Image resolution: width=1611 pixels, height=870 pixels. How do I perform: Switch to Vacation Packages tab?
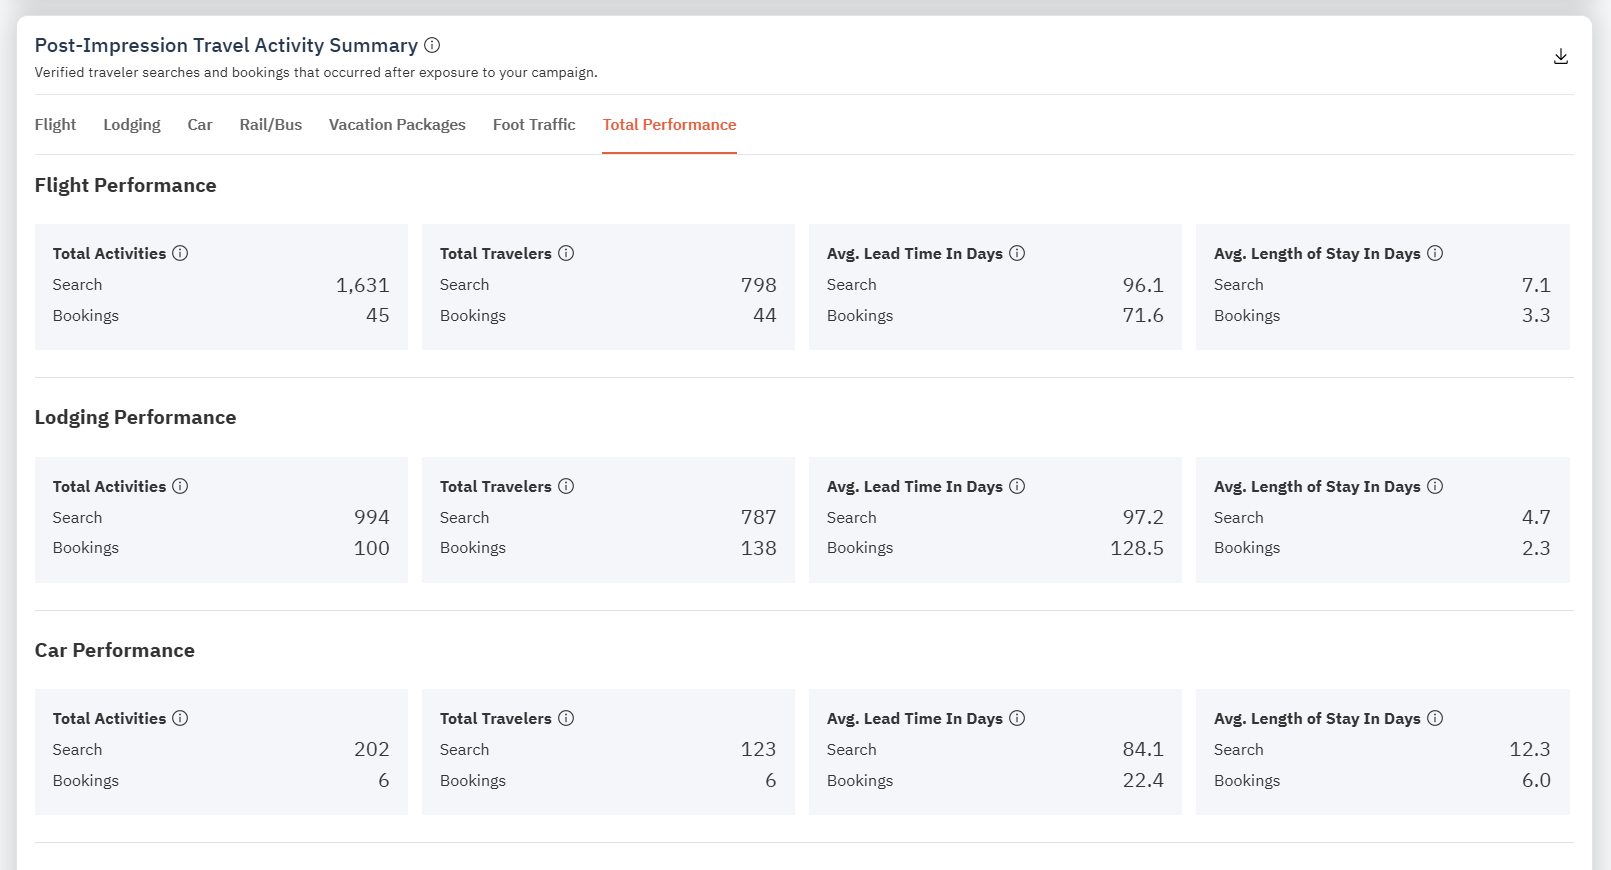(x=397, y=125)
